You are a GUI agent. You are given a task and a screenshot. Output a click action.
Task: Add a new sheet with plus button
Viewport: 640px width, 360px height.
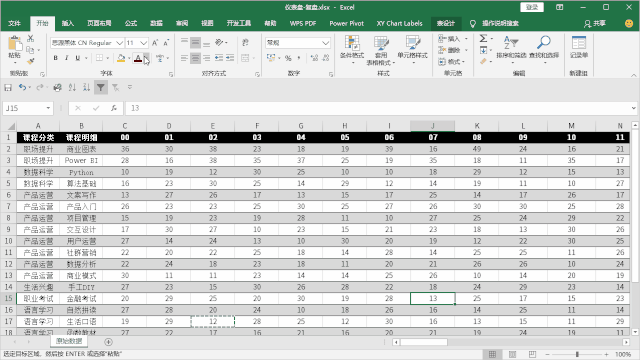pos(108,342)
